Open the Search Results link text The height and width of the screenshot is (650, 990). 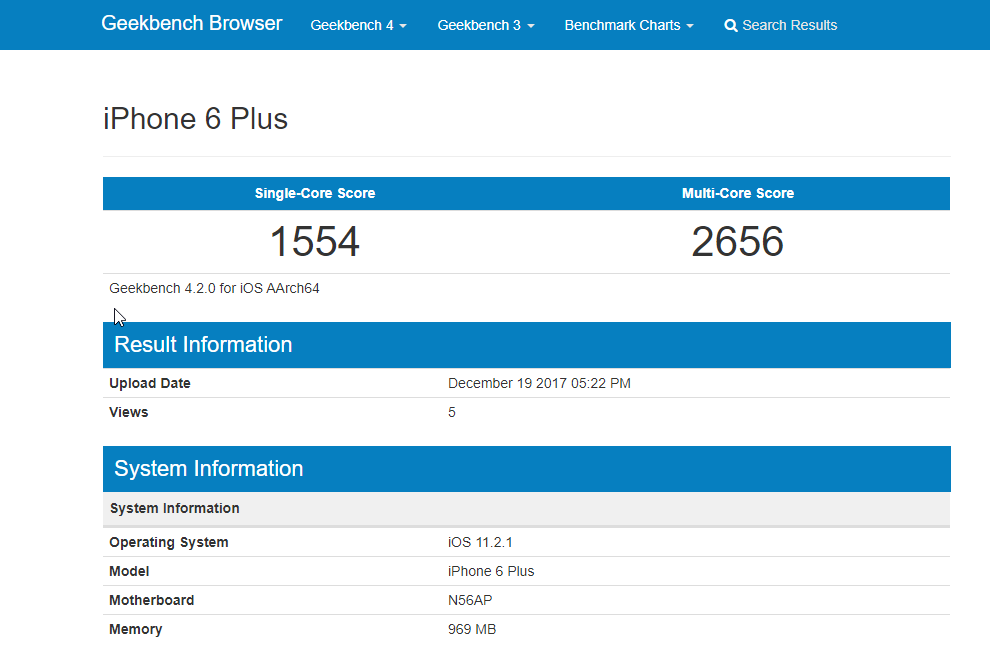pyautogui.click(x=789, y=25)
